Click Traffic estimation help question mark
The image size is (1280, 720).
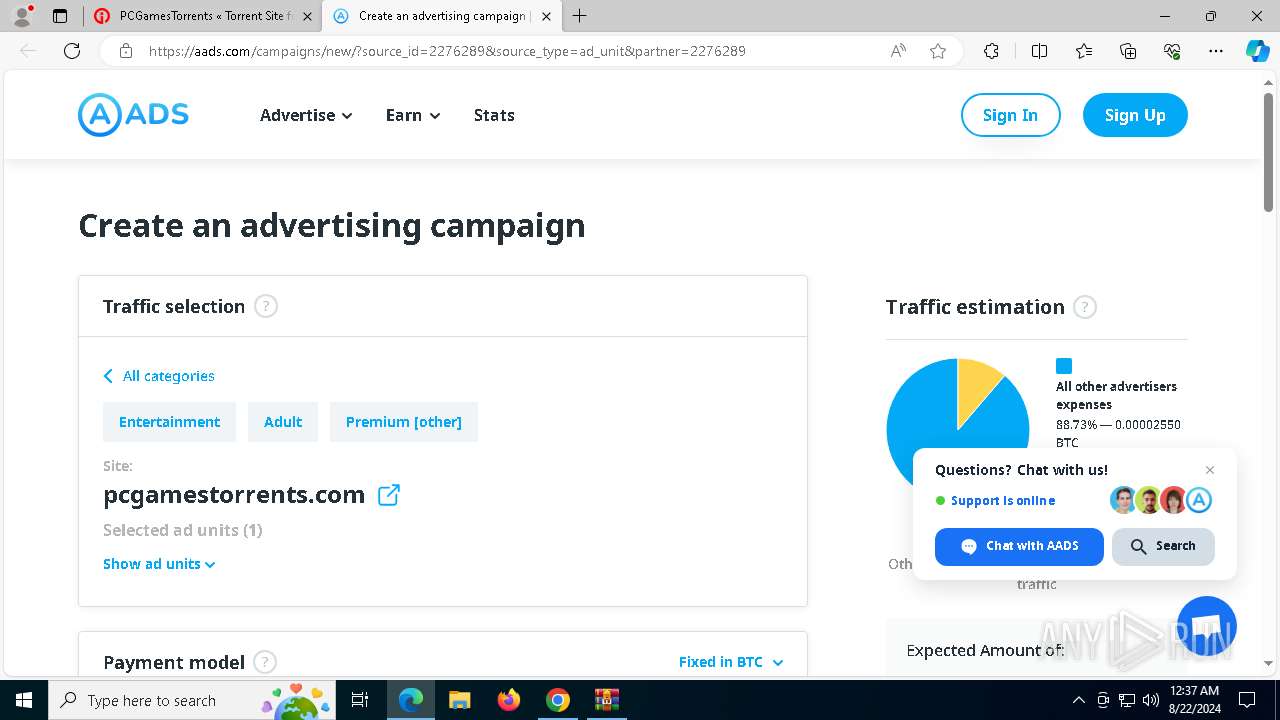tap(1084, 307)
